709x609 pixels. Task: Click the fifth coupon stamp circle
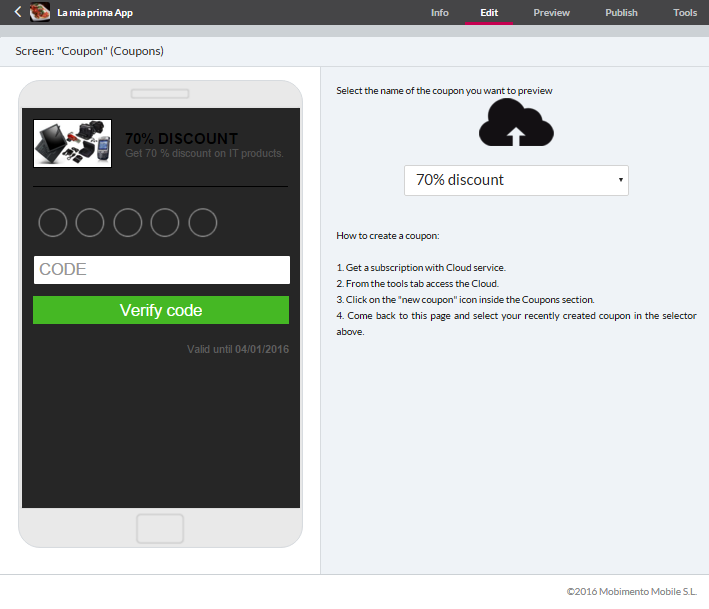point(203,222)
